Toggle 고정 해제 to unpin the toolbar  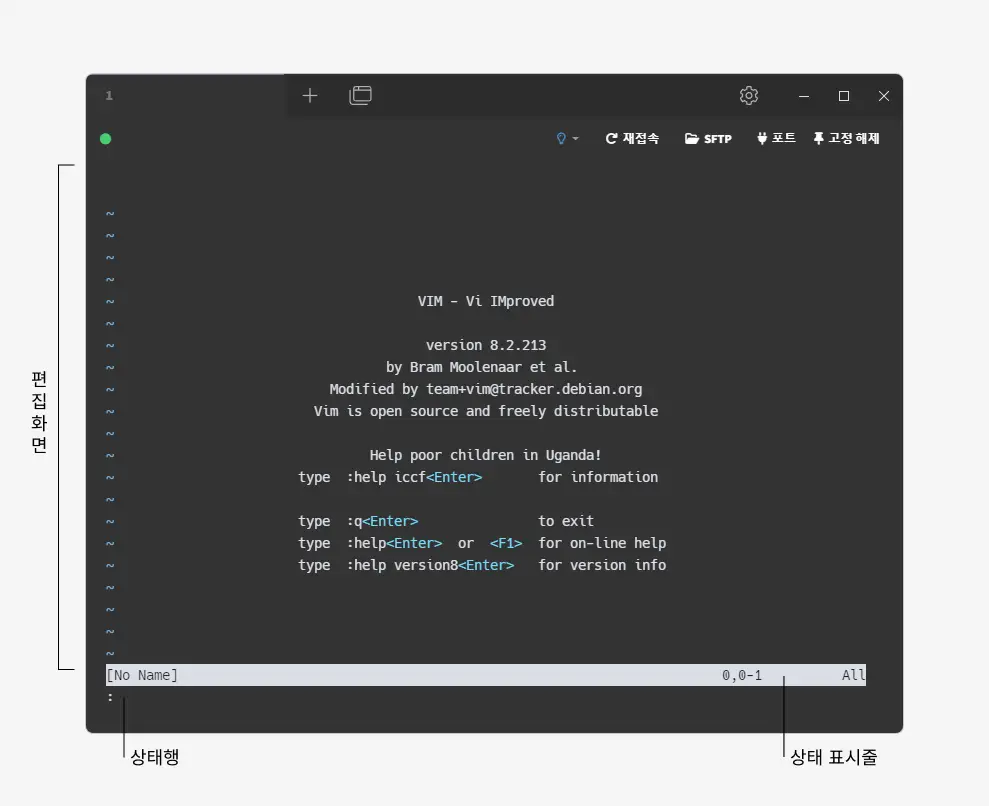tap(845, 138)
